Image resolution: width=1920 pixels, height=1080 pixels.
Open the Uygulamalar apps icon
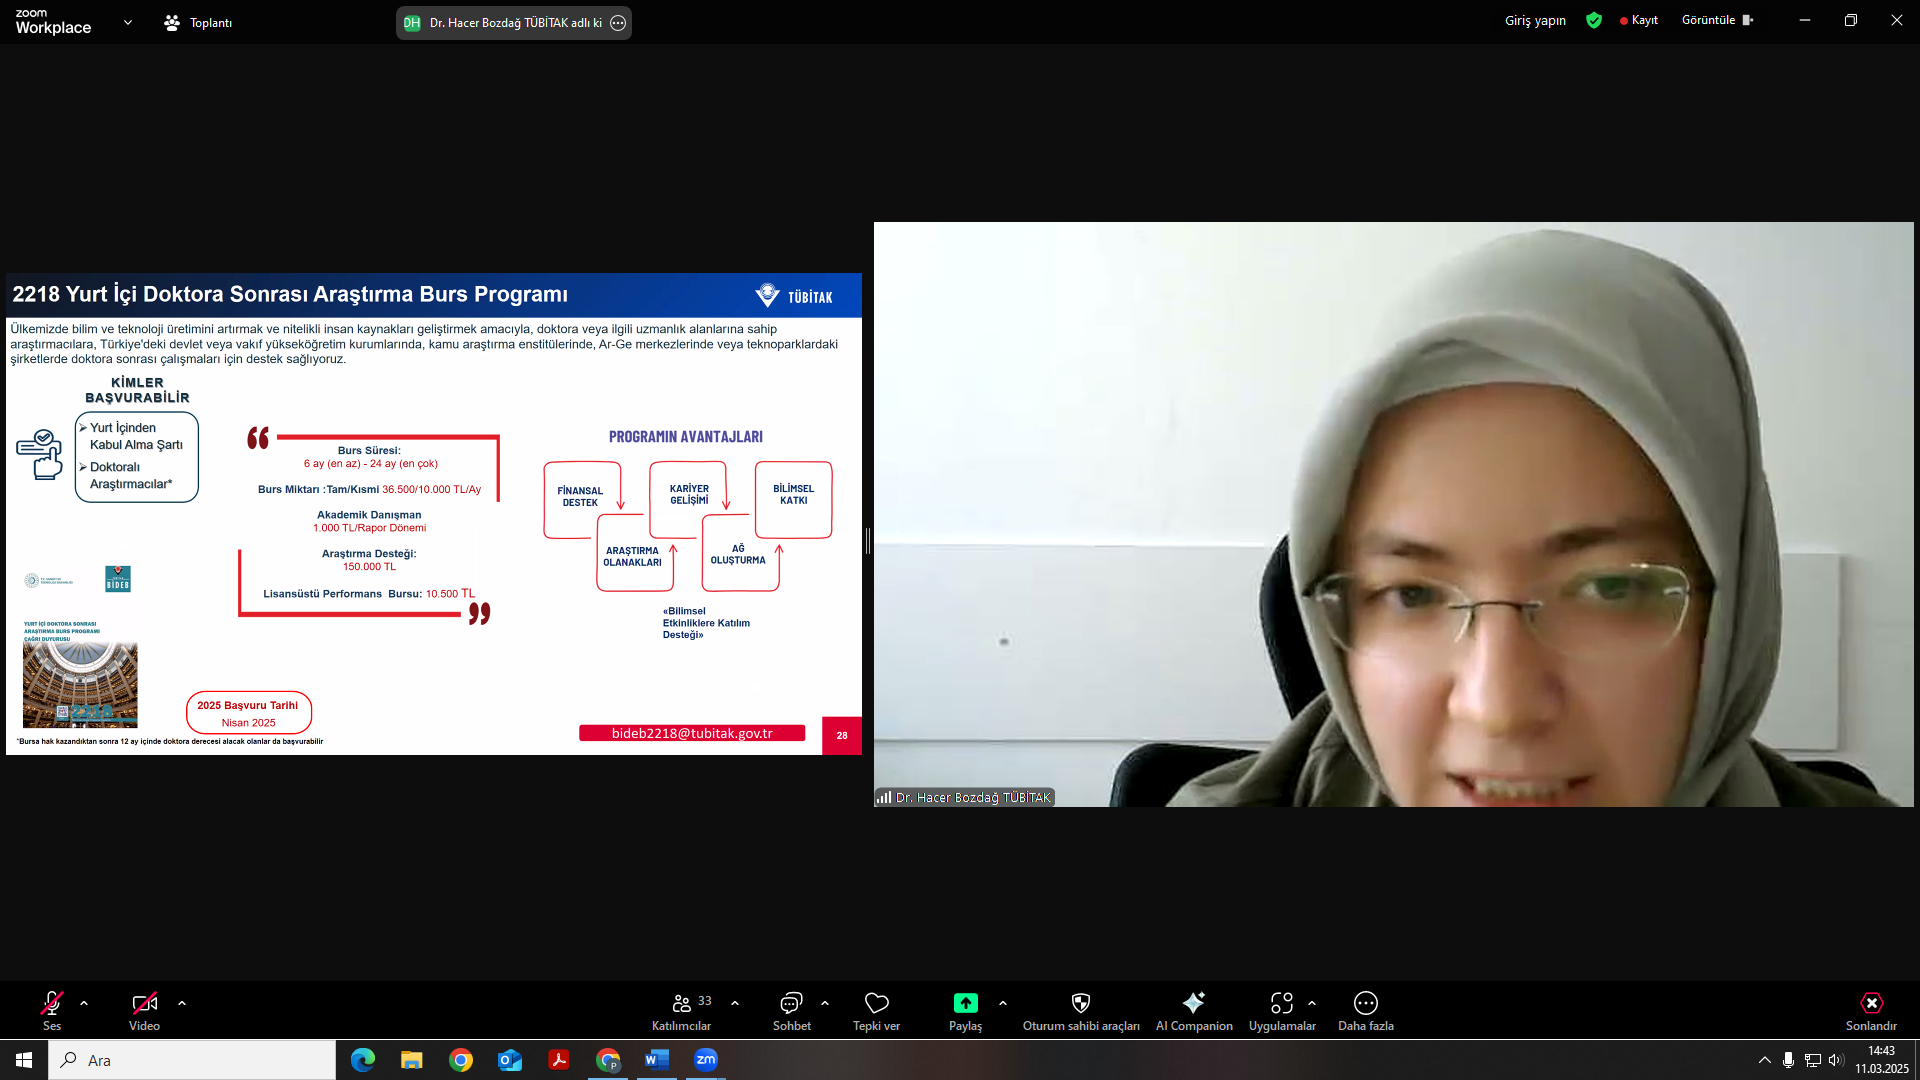[1281, 1003]
